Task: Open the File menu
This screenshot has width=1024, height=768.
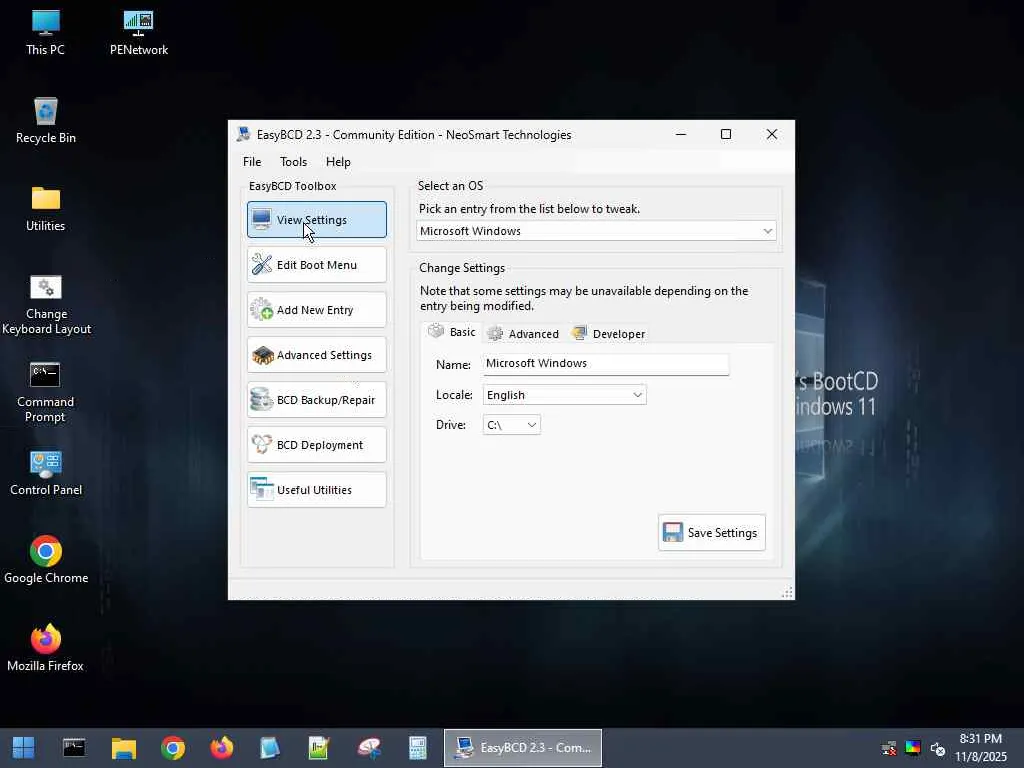Action: [252, 162]
